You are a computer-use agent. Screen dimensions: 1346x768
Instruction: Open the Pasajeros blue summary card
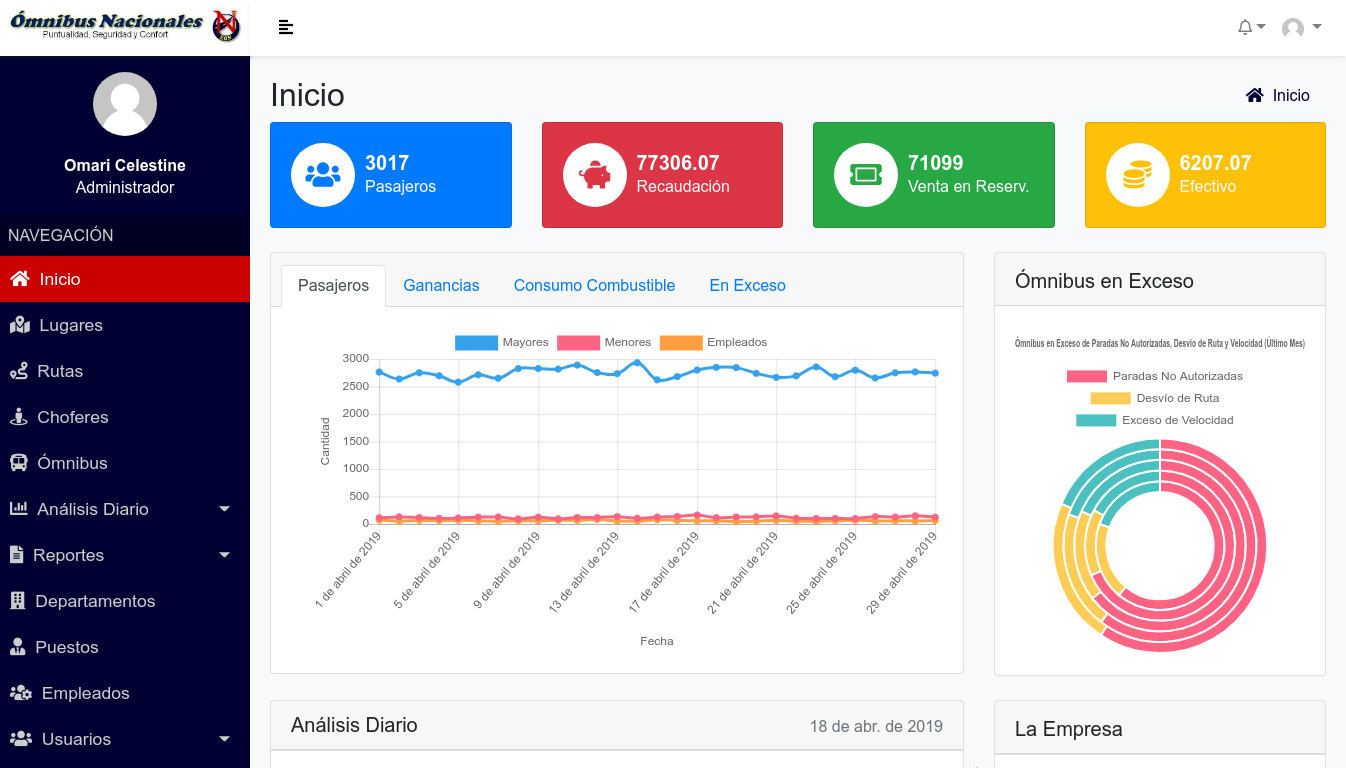tap(391, 175)
